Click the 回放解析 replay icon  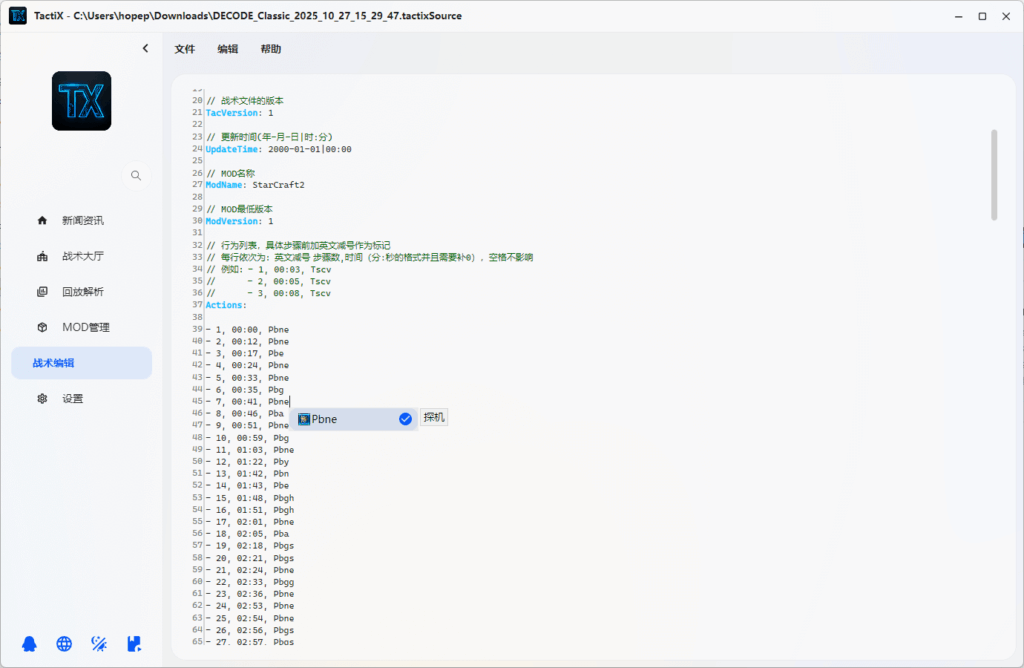tap(42, 292)
